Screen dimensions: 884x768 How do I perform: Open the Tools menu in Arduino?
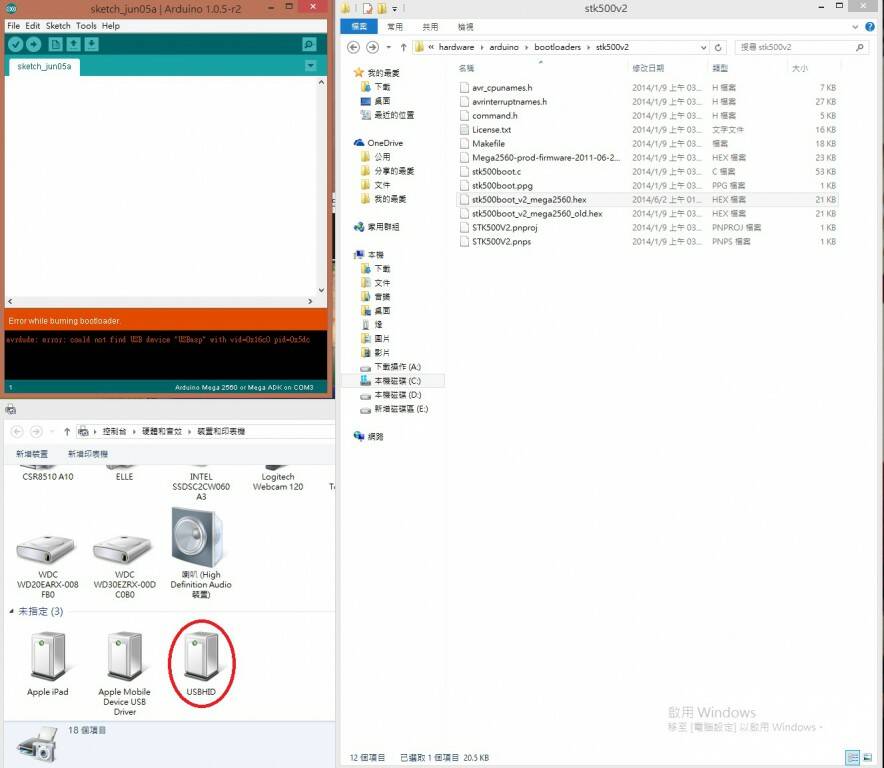coord(86,26)
